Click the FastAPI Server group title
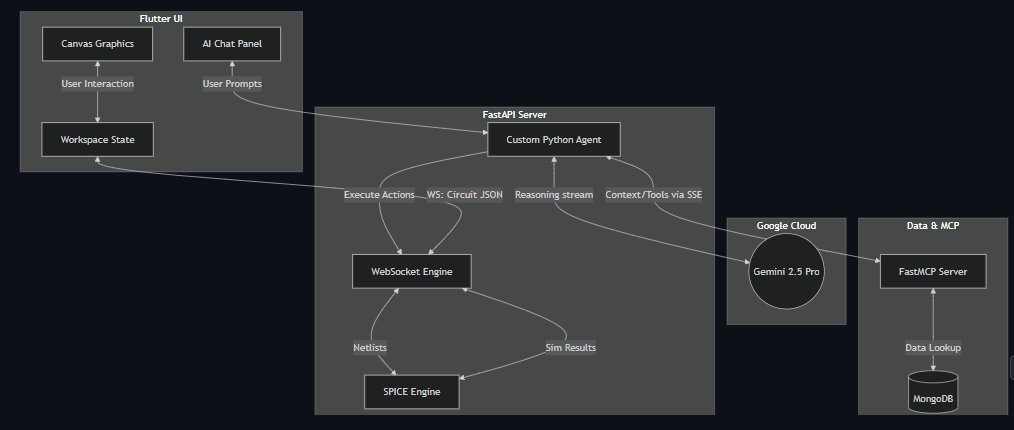 pos(515,114)
